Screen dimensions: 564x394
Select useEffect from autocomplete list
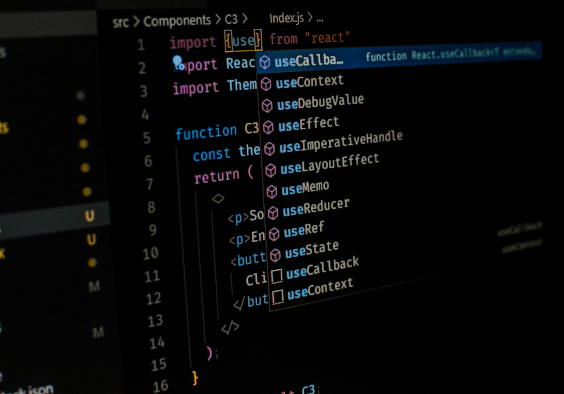(x=308, y=124)
